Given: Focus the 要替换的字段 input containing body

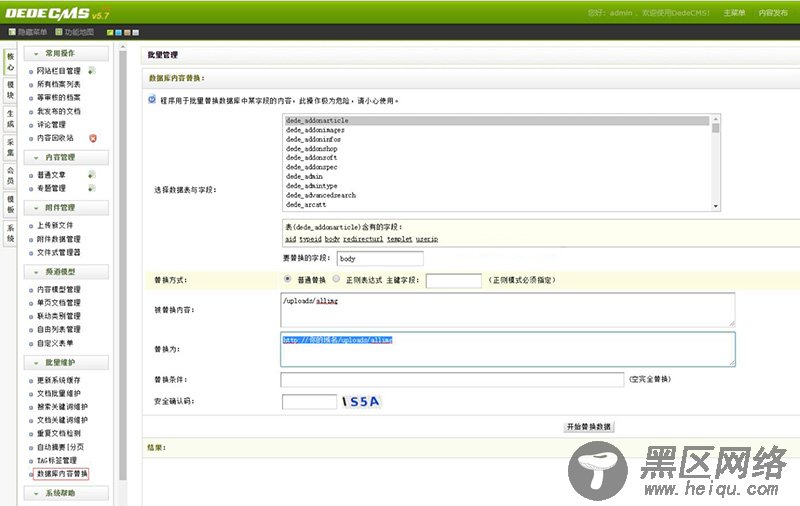Looking at the screenshot, I should point(380,259).
